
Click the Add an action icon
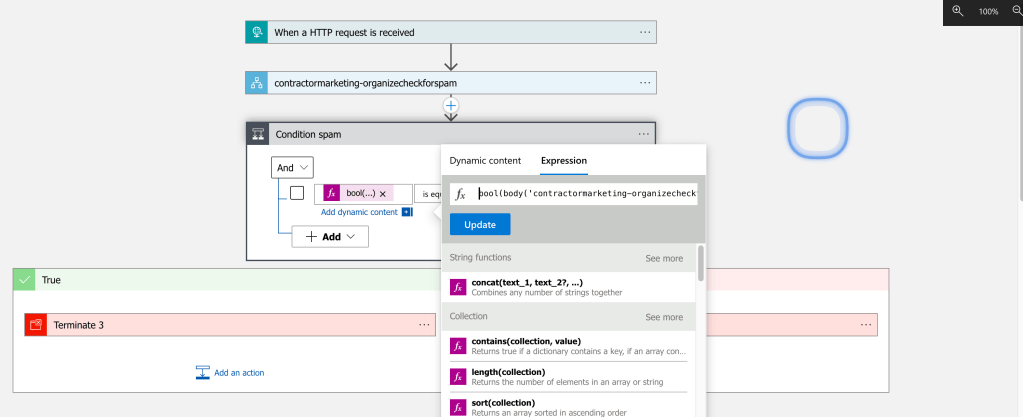point(202,373)
